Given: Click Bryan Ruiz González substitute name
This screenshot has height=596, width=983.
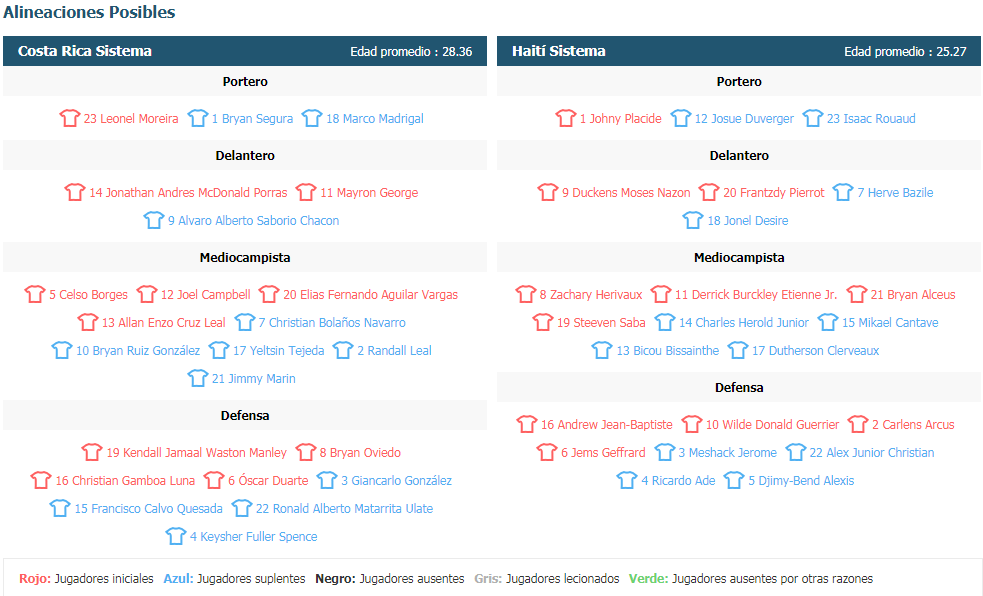Looking at the screenshot, I should (x=138, y=350).
